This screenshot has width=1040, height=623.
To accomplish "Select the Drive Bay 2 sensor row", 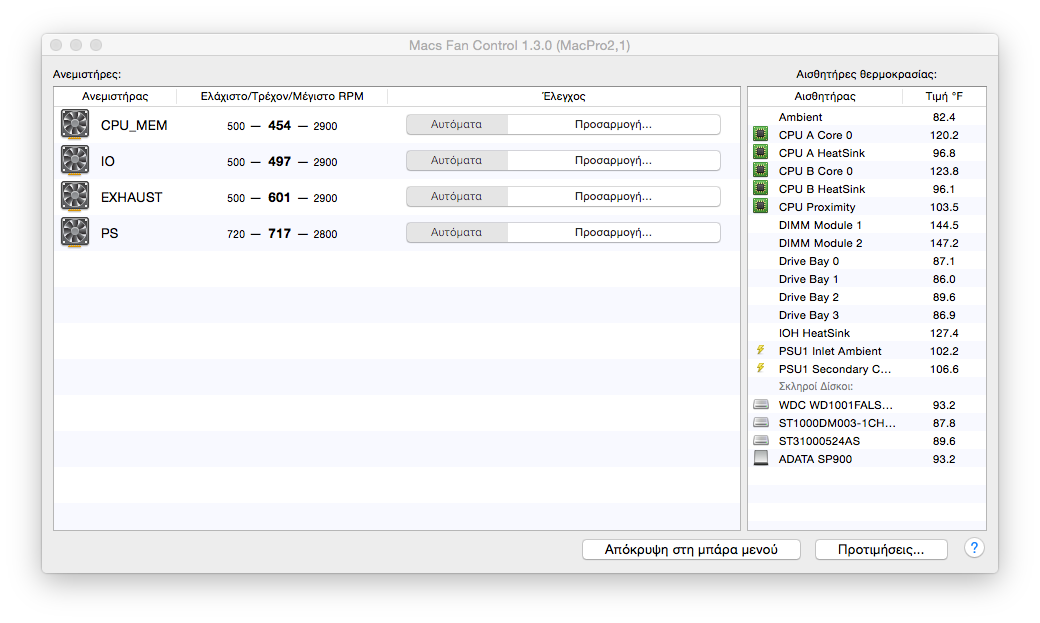I will pos(867,297).
